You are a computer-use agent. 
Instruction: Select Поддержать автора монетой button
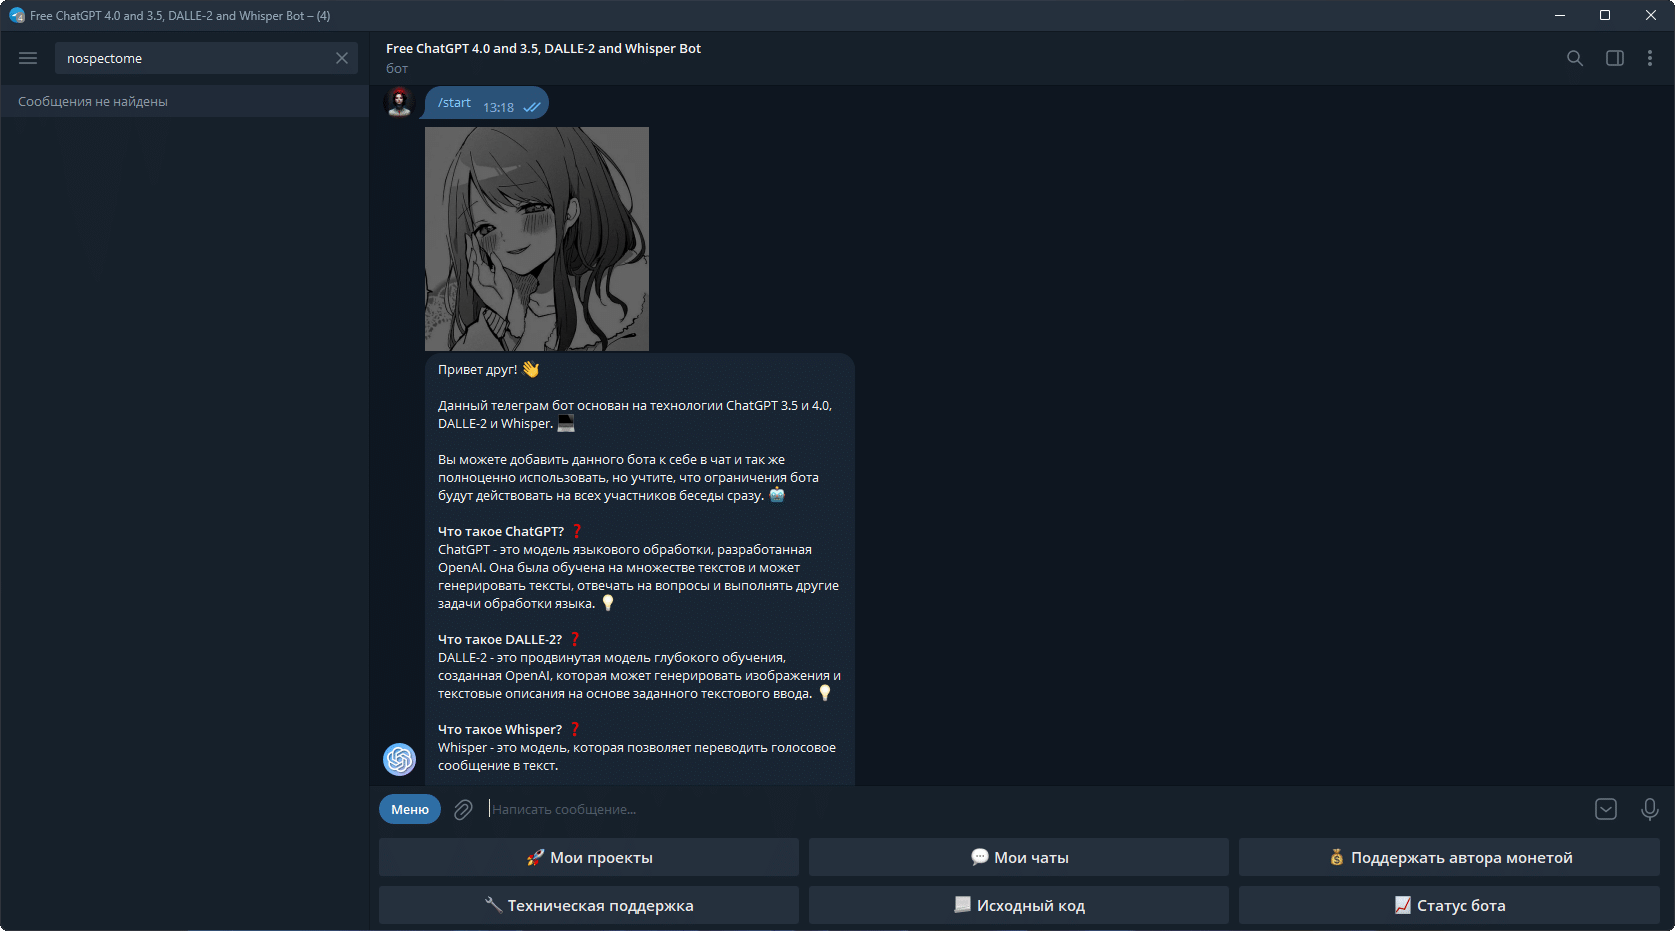[1449, 857]
